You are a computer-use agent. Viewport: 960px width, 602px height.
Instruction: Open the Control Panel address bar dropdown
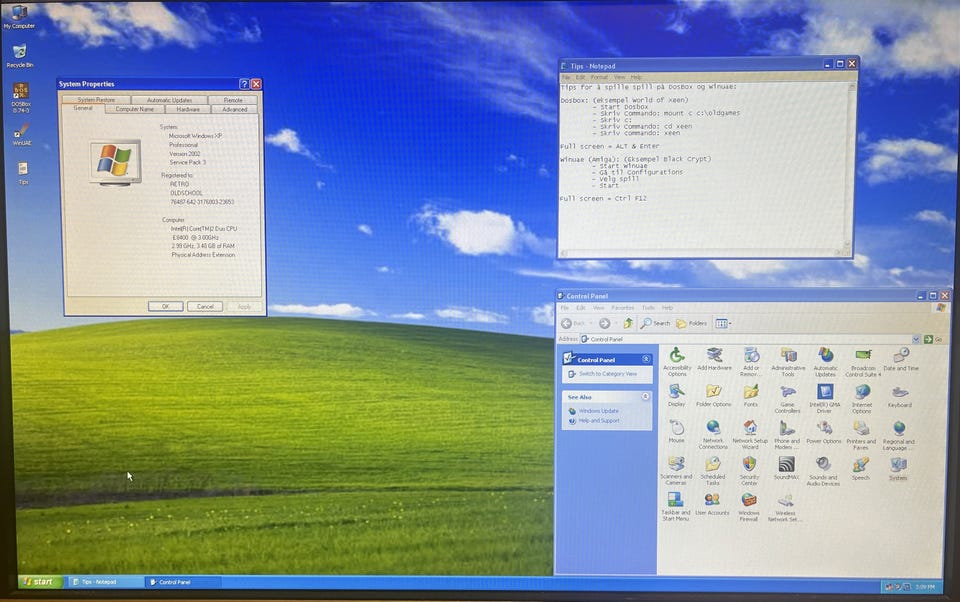coord(915,339)
